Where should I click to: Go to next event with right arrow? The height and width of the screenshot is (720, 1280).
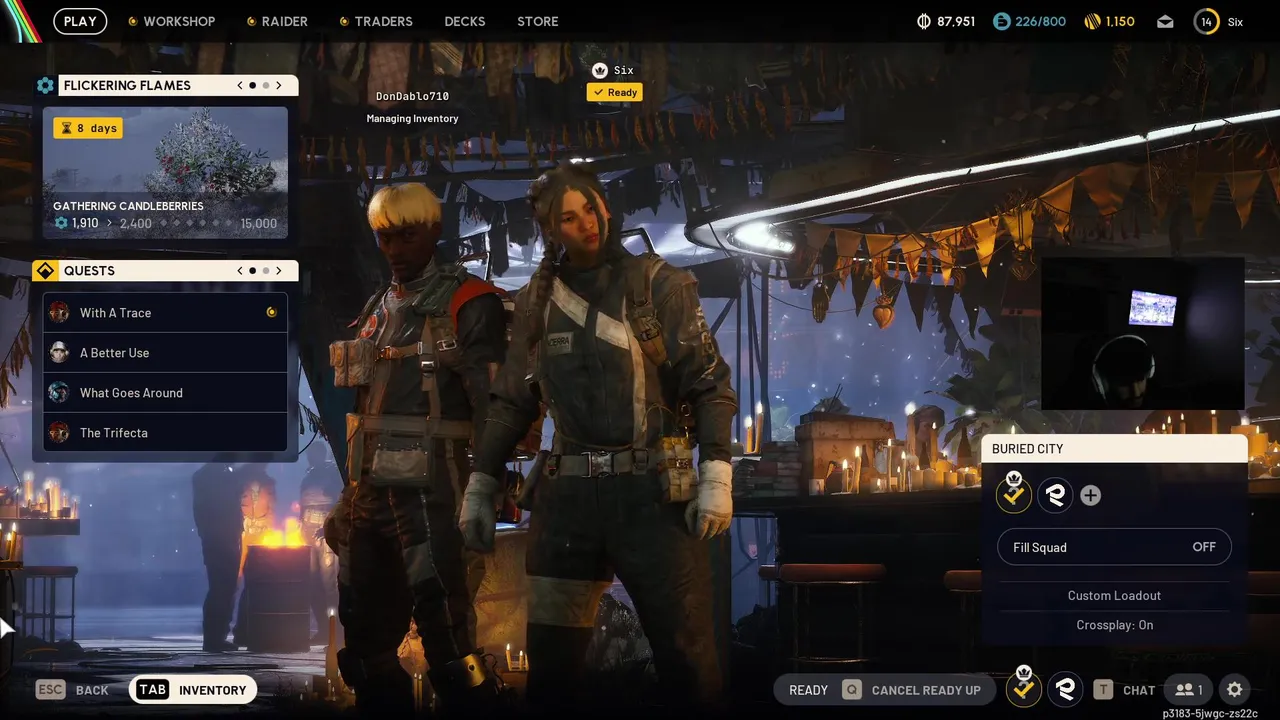279,86
